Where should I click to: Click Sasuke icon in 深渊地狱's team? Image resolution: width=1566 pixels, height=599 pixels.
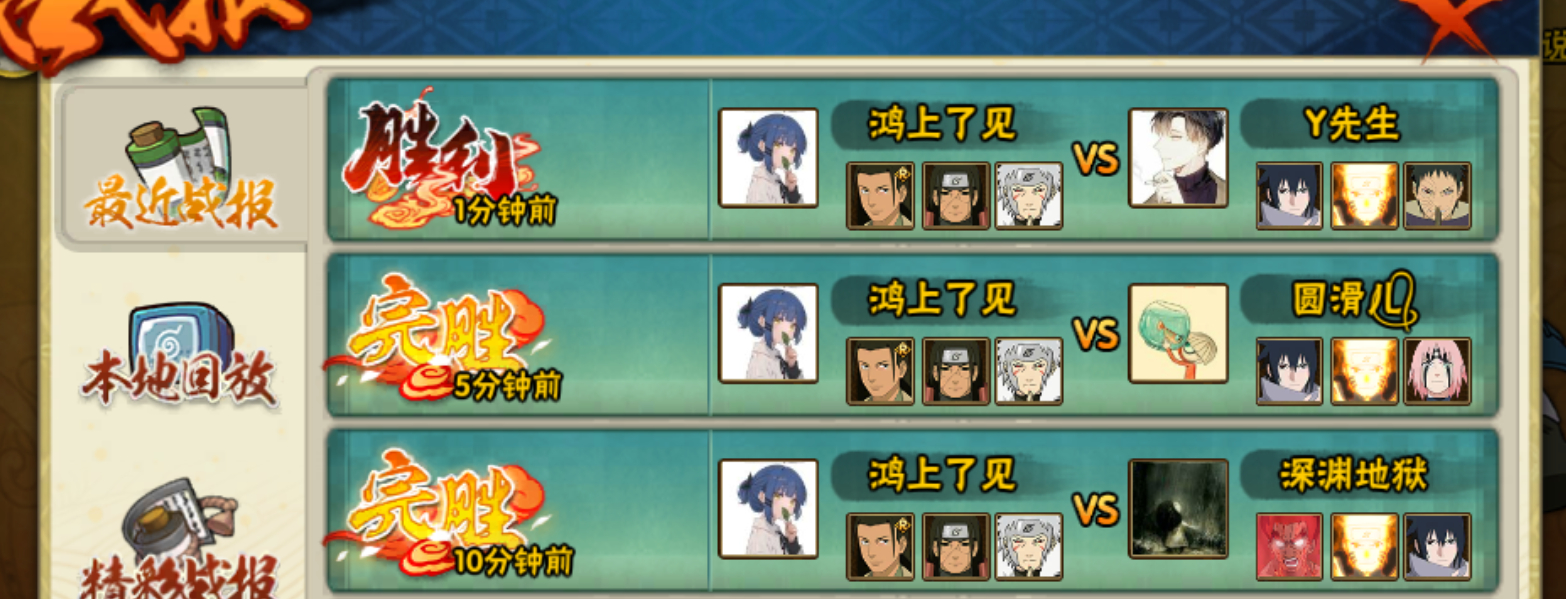click(x=1437, y=547)
